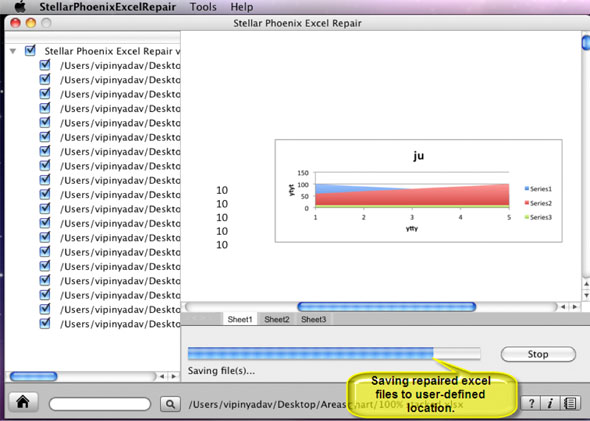The width and height of the screenshot is (590, 421).
Task: Open the Tools menu
Action: (x=203, y=7)
